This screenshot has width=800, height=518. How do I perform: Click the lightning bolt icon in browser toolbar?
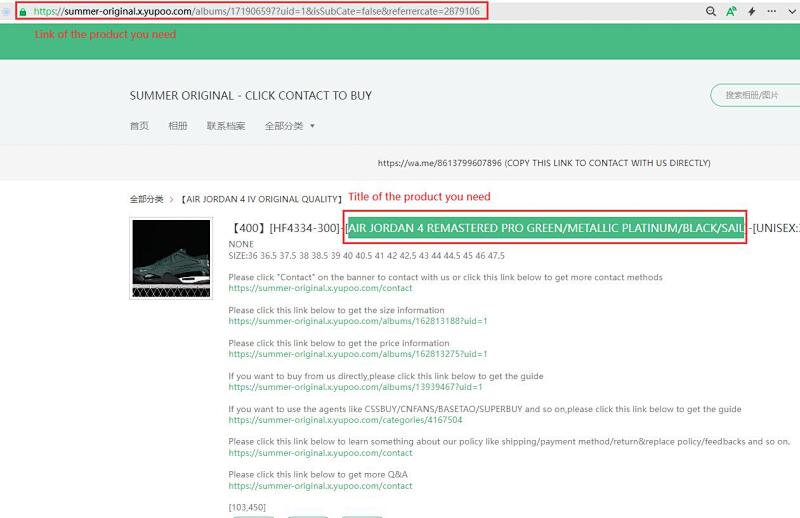tap(752, 11)
